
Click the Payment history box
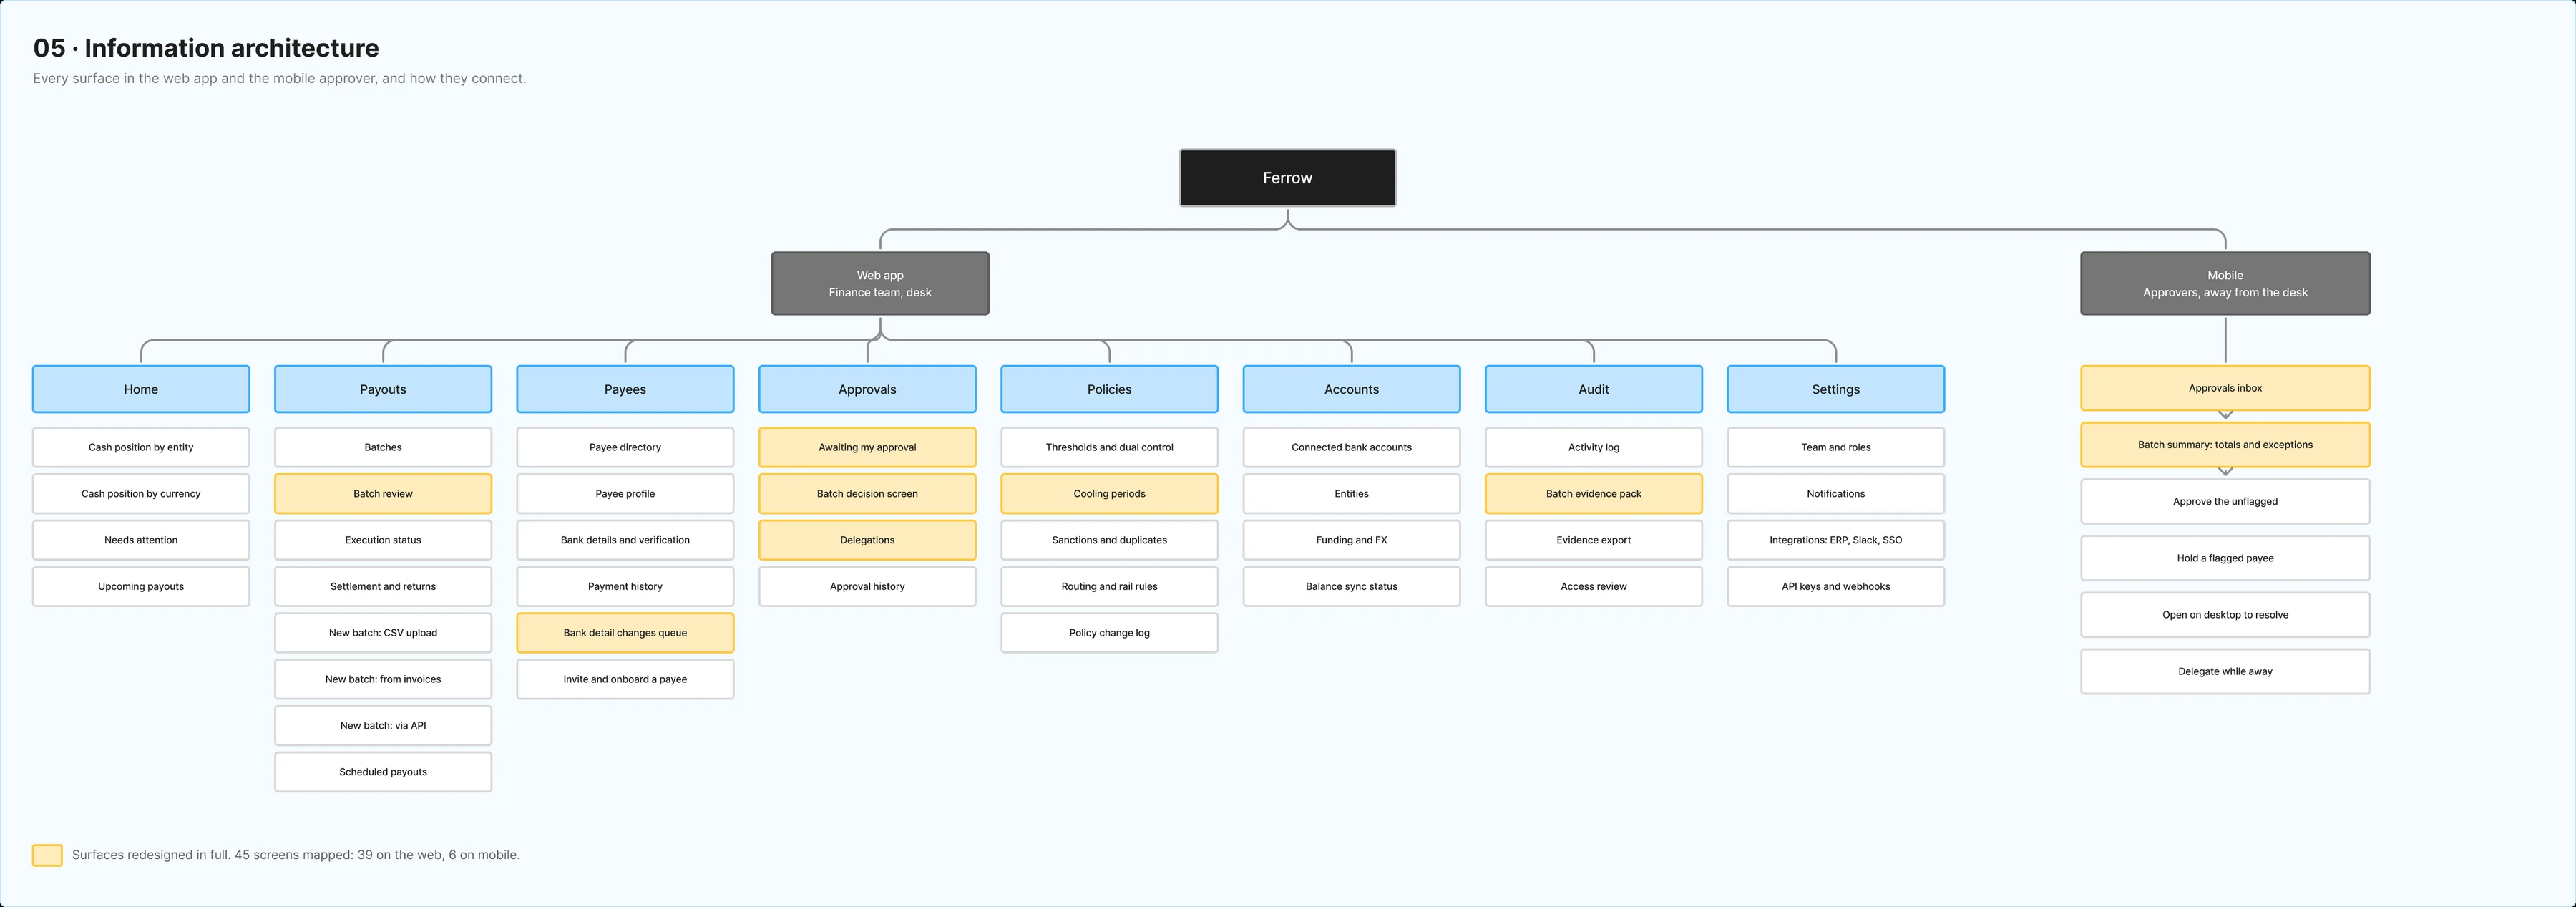(x=625, y=586)
